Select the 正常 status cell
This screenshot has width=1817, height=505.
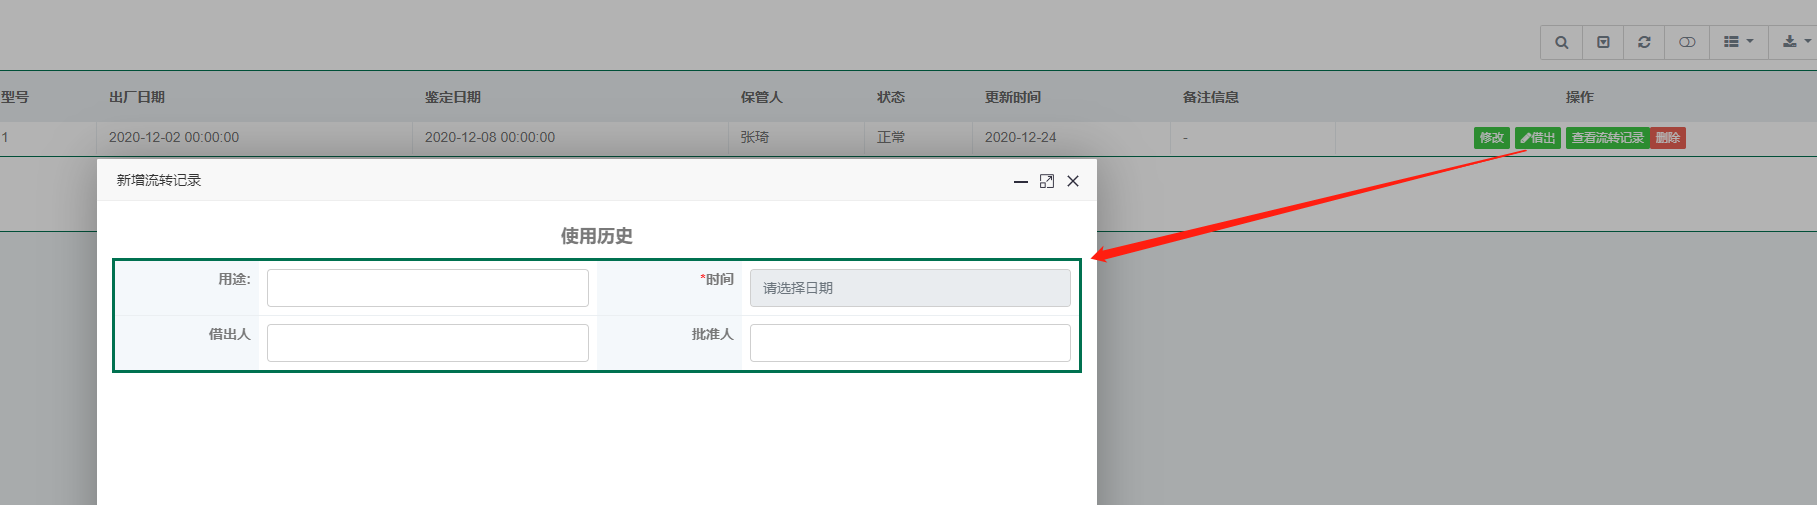[891, 137]
